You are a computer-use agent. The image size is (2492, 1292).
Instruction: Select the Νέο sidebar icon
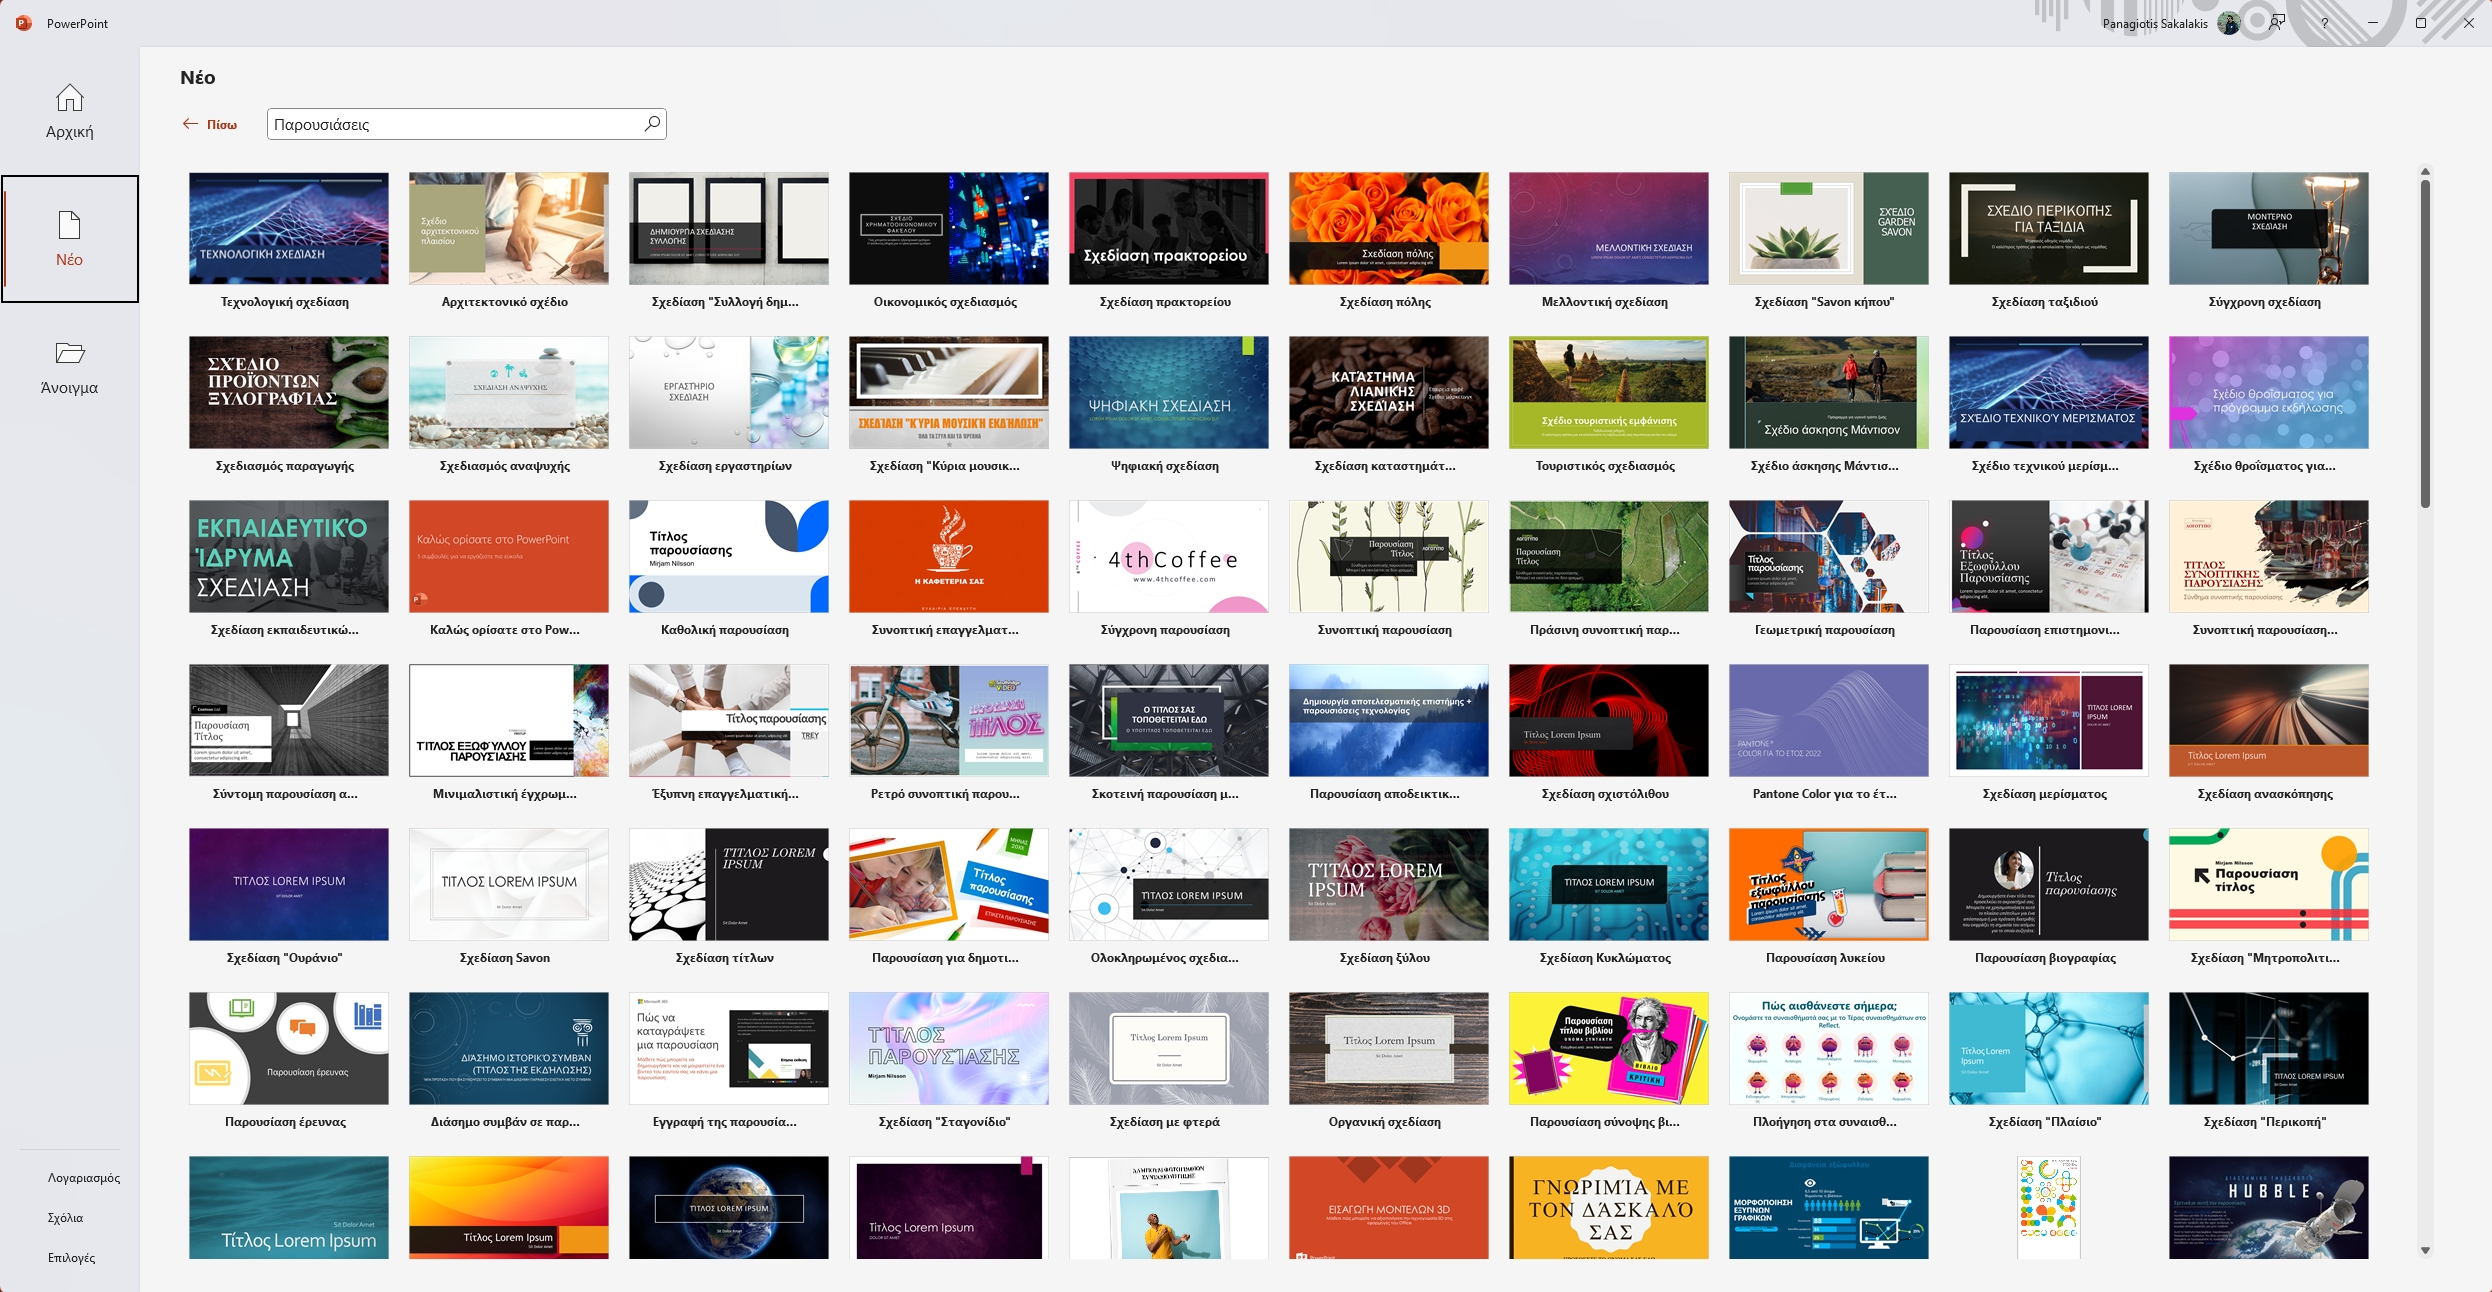69,238
